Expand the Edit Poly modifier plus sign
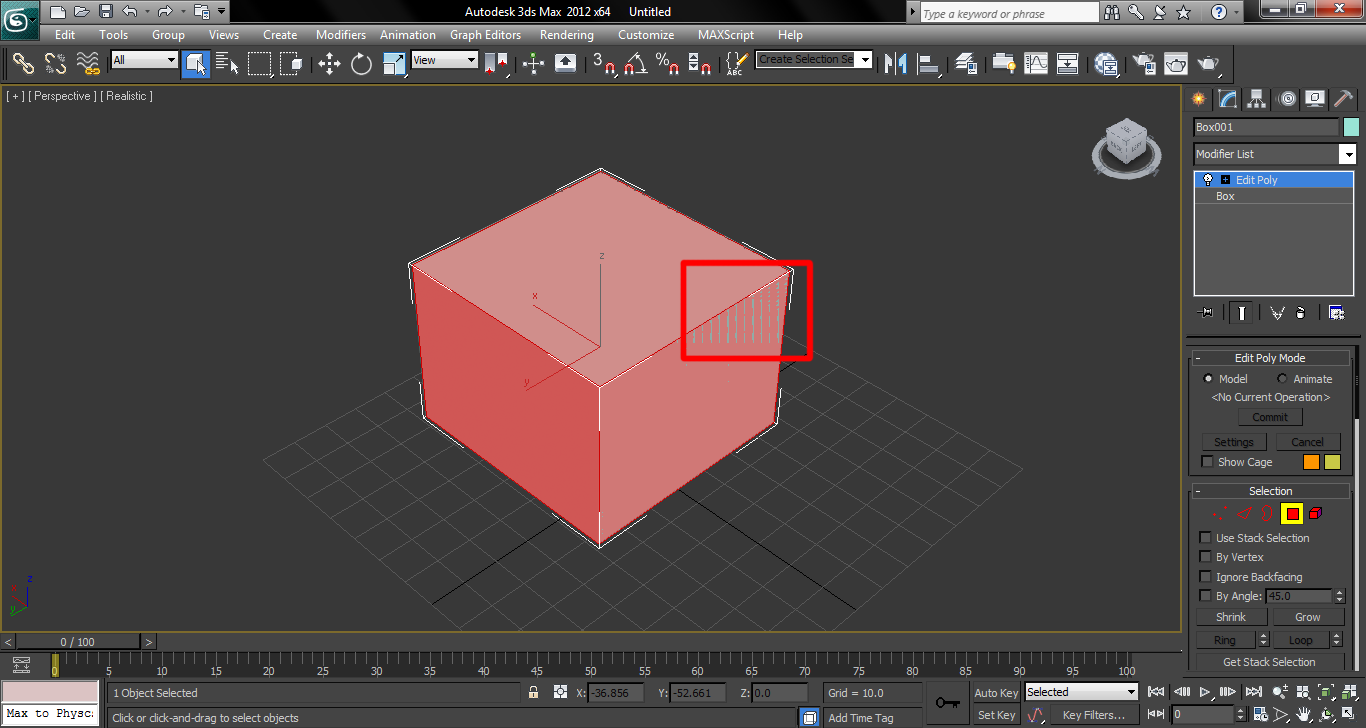This screenshot has height=728, width=1366. pos(1226,180)
